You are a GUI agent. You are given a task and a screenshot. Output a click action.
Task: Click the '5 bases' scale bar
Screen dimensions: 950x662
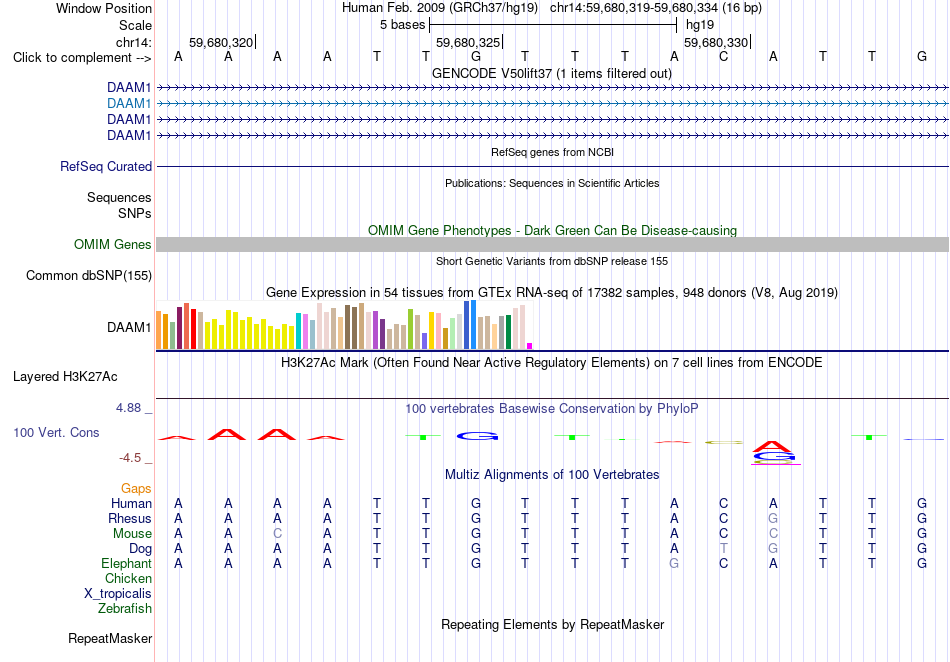pyautogui.click(x=553, y=25)
